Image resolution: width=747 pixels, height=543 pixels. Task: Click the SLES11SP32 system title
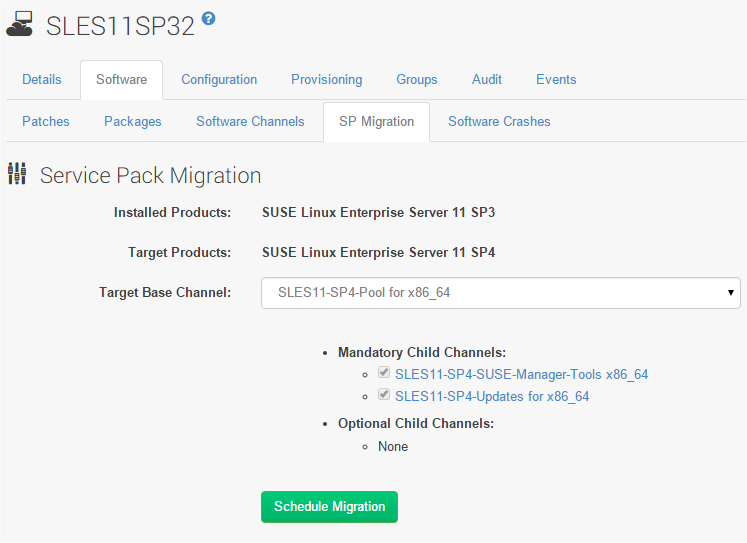click(x=121, y=26)
